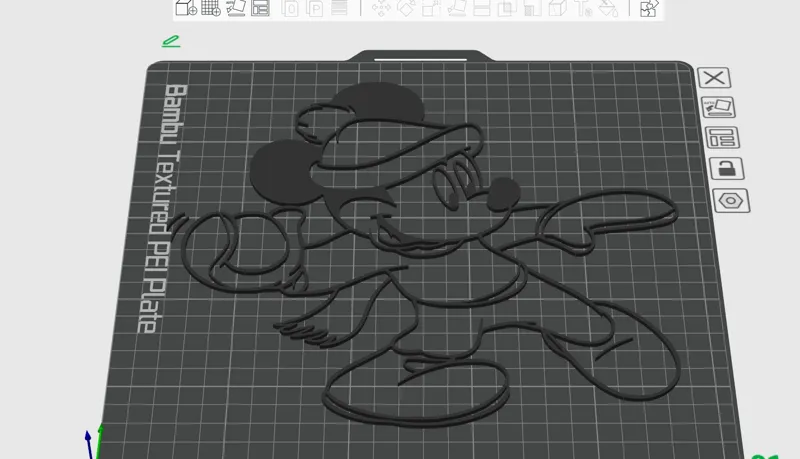Open the Text shape tool

point(583,8)
